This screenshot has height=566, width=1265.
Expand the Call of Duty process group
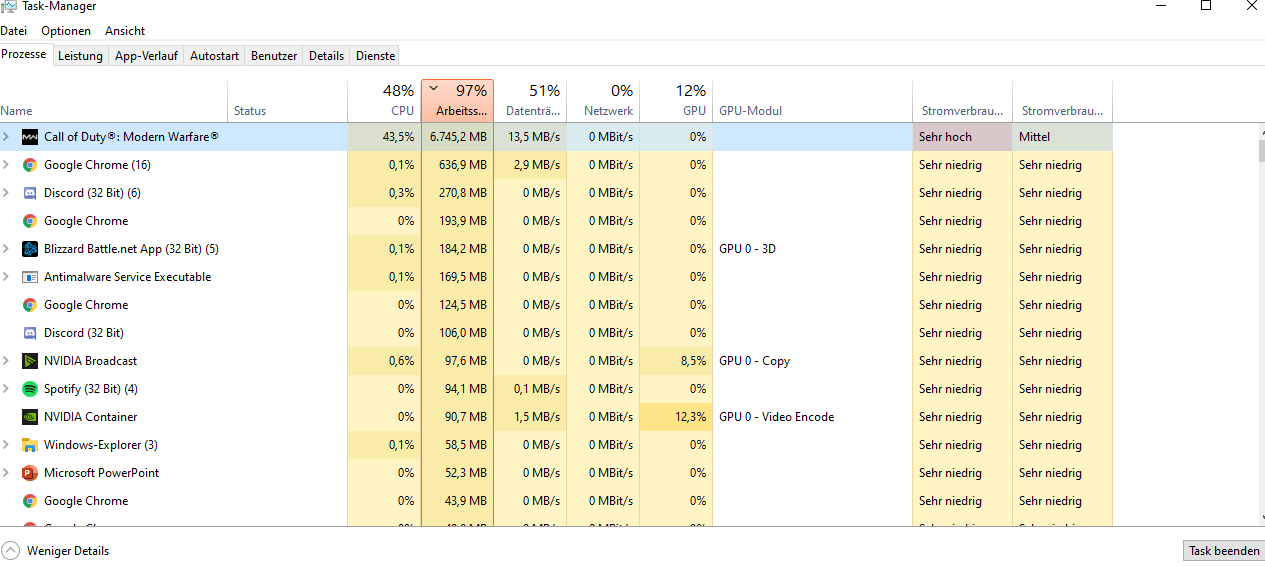pyautogui.click(x=6, y=137)
